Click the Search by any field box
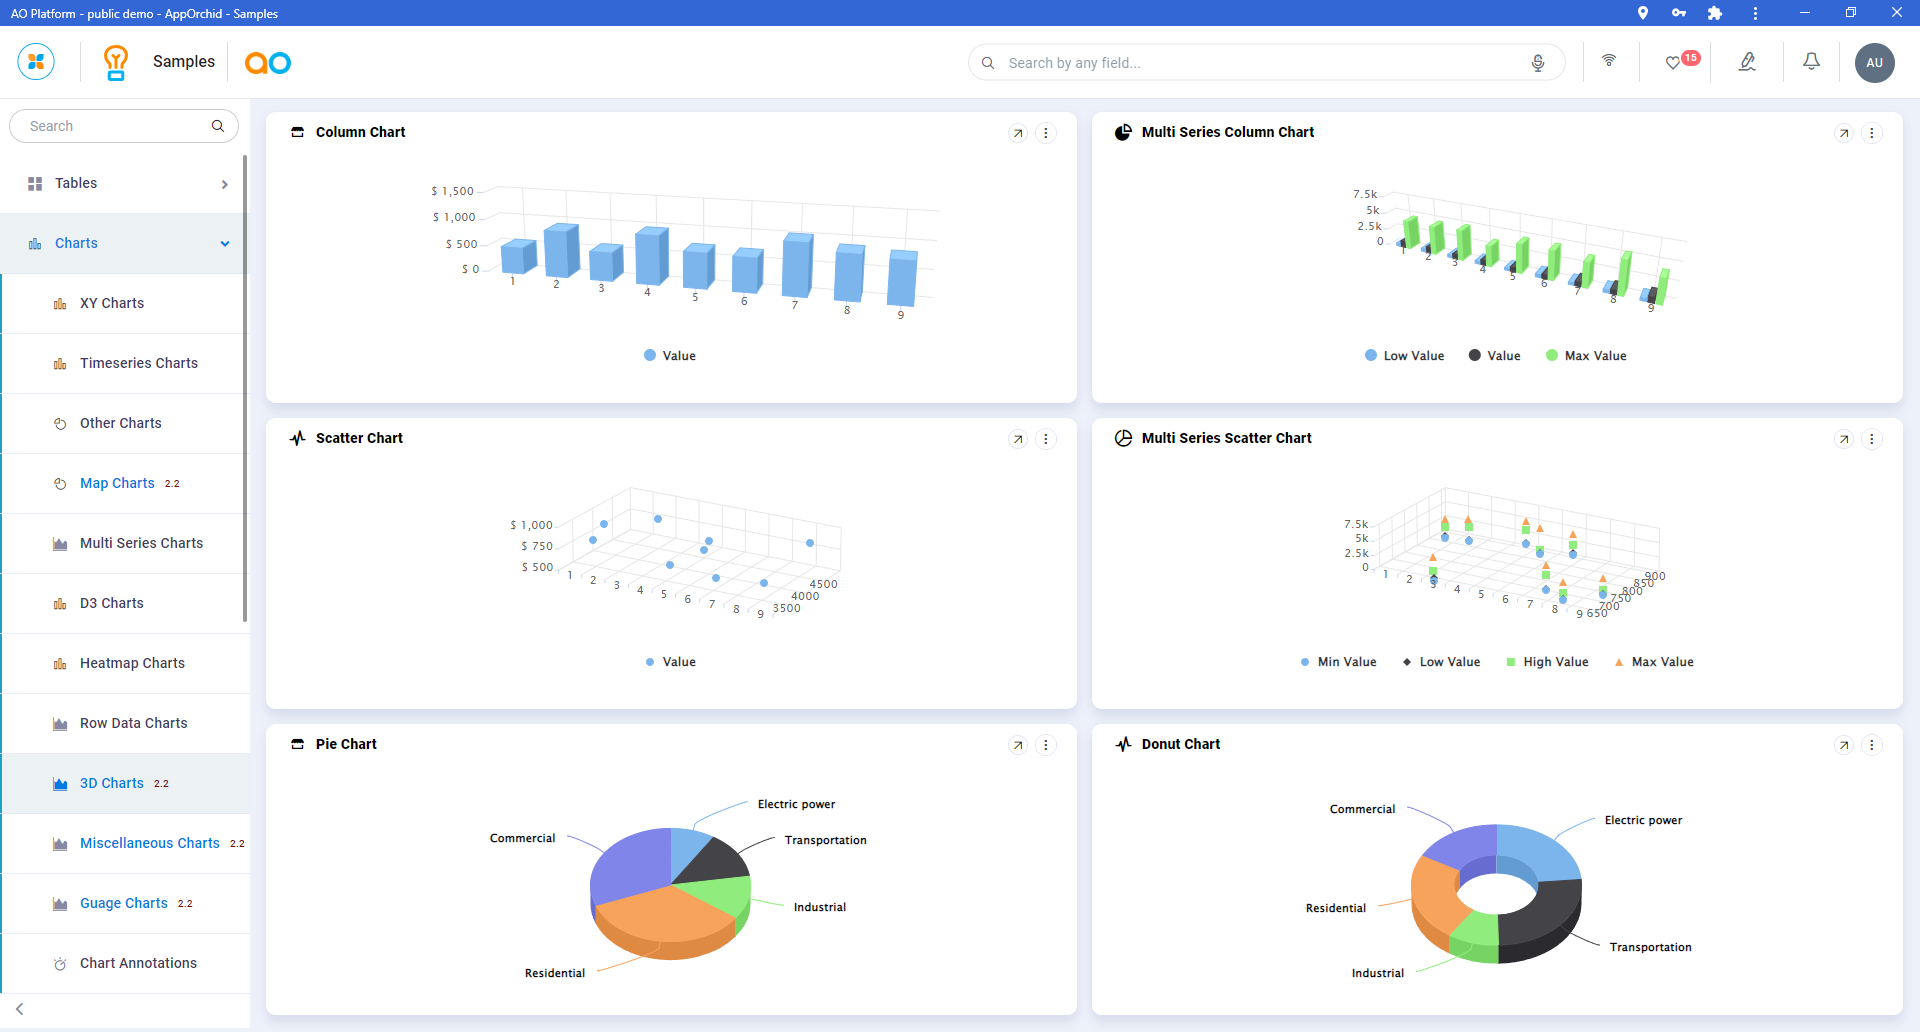Viewport: 1920px width, 1032px height. click(1260, 63)
